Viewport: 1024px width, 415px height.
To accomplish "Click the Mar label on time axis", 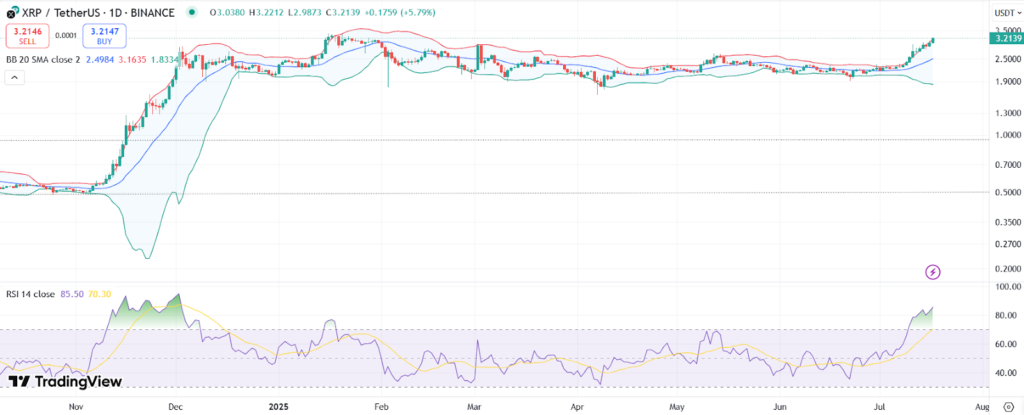I will point(474,406).
